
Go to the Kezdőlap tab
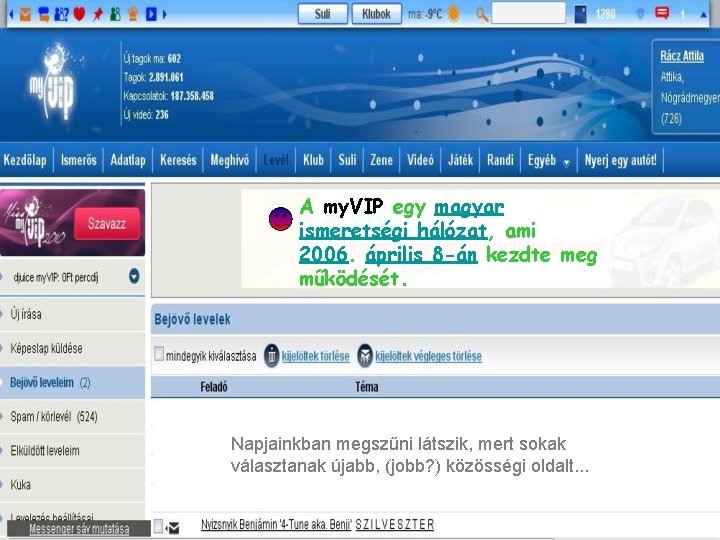click(25, 160)
